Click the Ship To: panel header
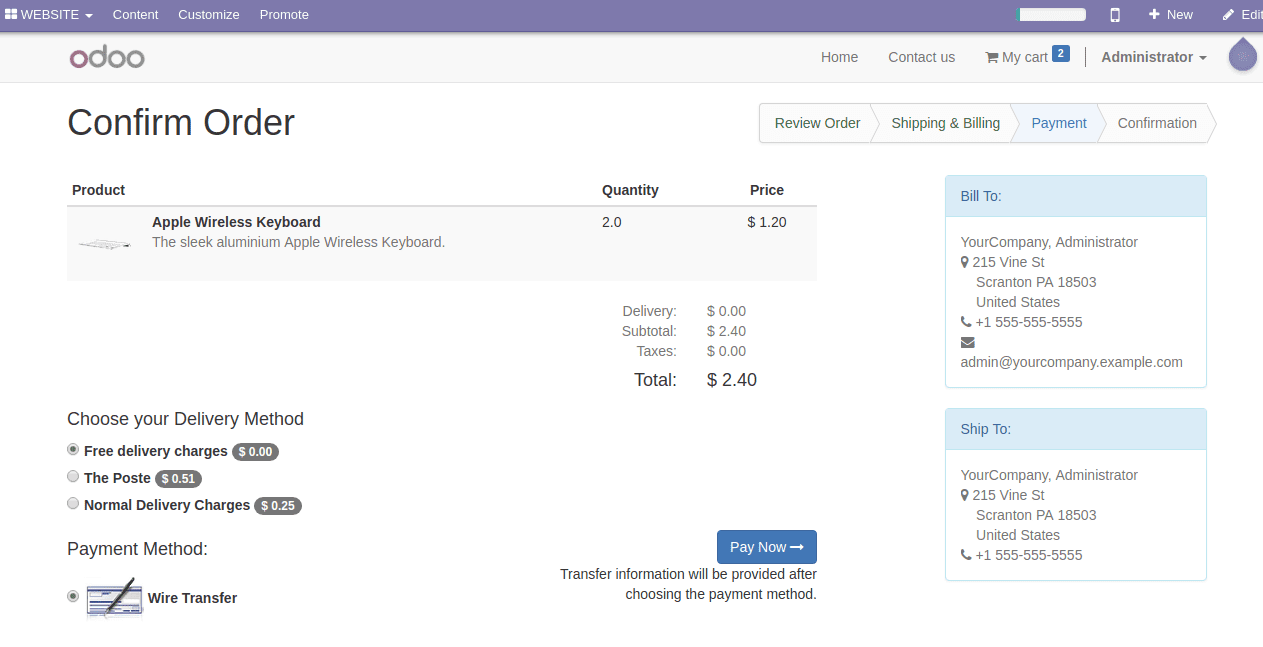The height and width of the screenshot is (647, 1263). (x=1076, y=429)
